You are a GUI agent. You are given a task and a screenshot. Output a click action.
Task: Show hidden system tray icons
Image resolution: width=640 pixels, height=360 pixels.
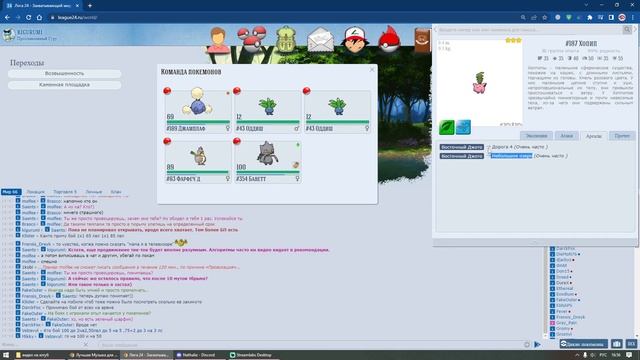click(x=577, y=355)
